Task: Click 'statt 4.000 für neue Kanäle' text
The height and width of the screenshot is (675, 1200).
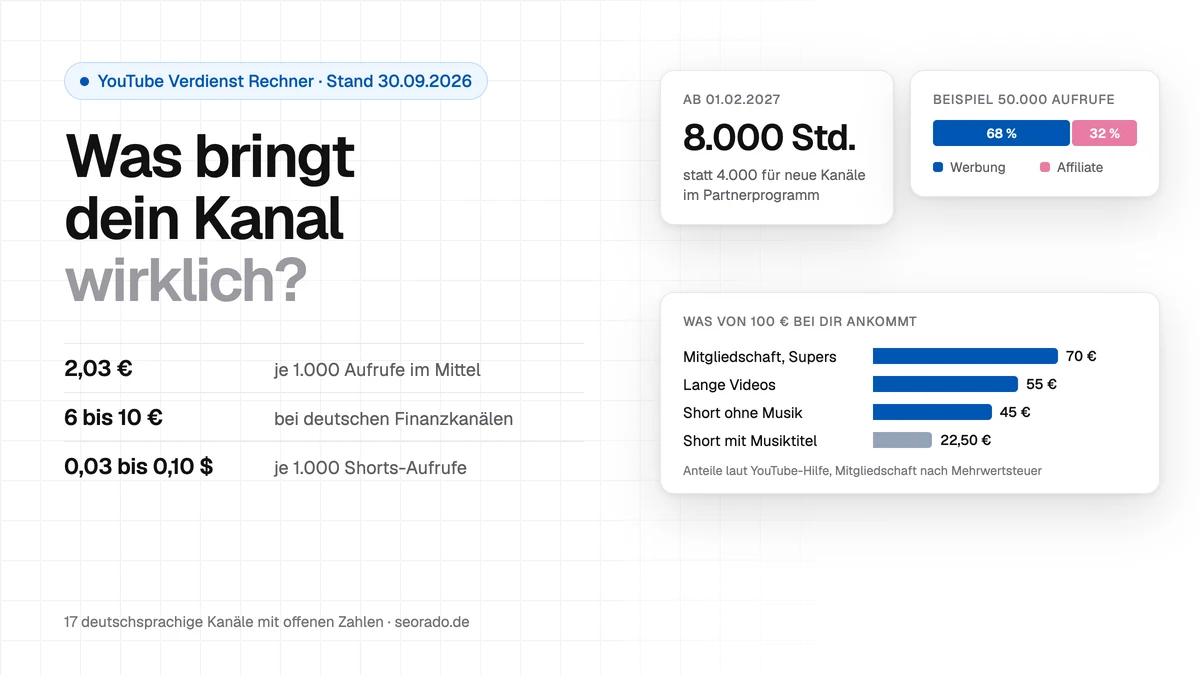Action: (774, 175)
